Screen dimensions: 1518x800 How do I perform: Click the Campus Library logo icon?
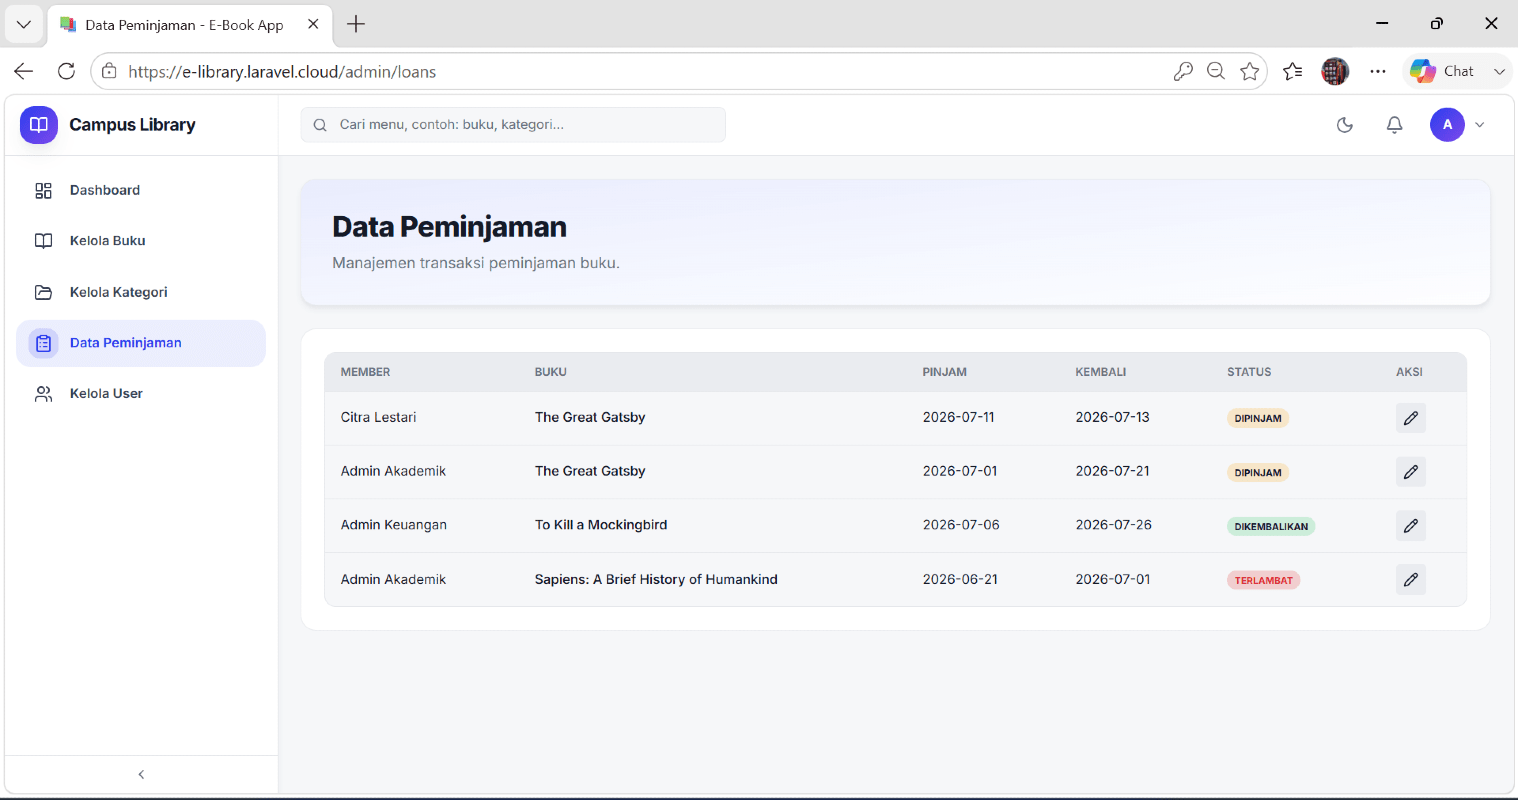point(39,125)
